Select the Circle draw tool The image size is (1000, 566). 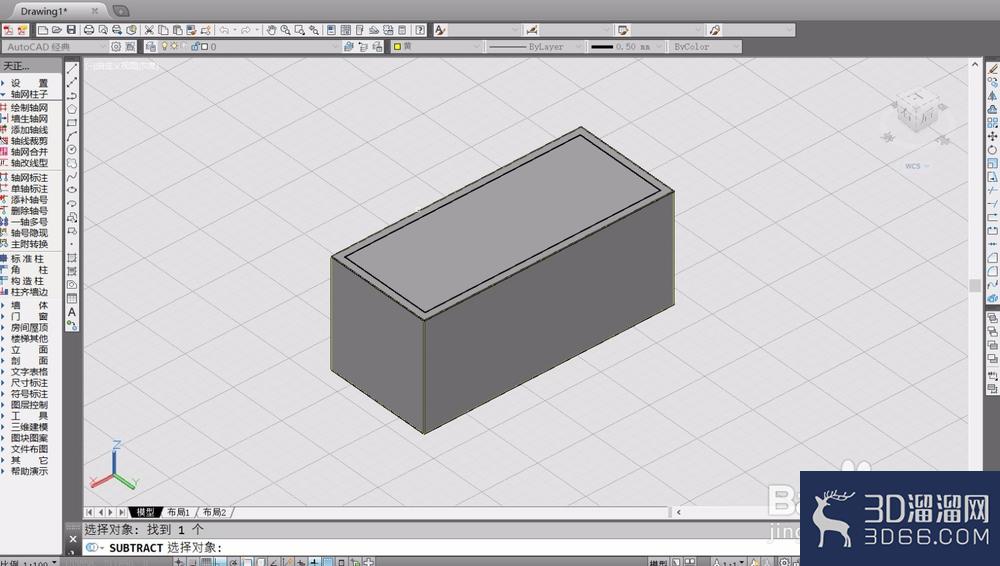pyautogui.click(x=72, y=149)
